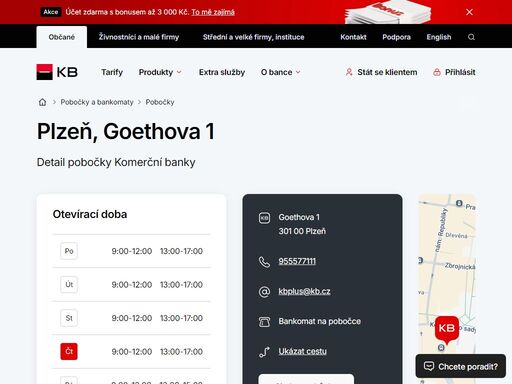The height and width of the screenshot is (384, 512).
Task: Click the Otevírací doba heading
Action: pyautogui.click(x=90, y=214)
